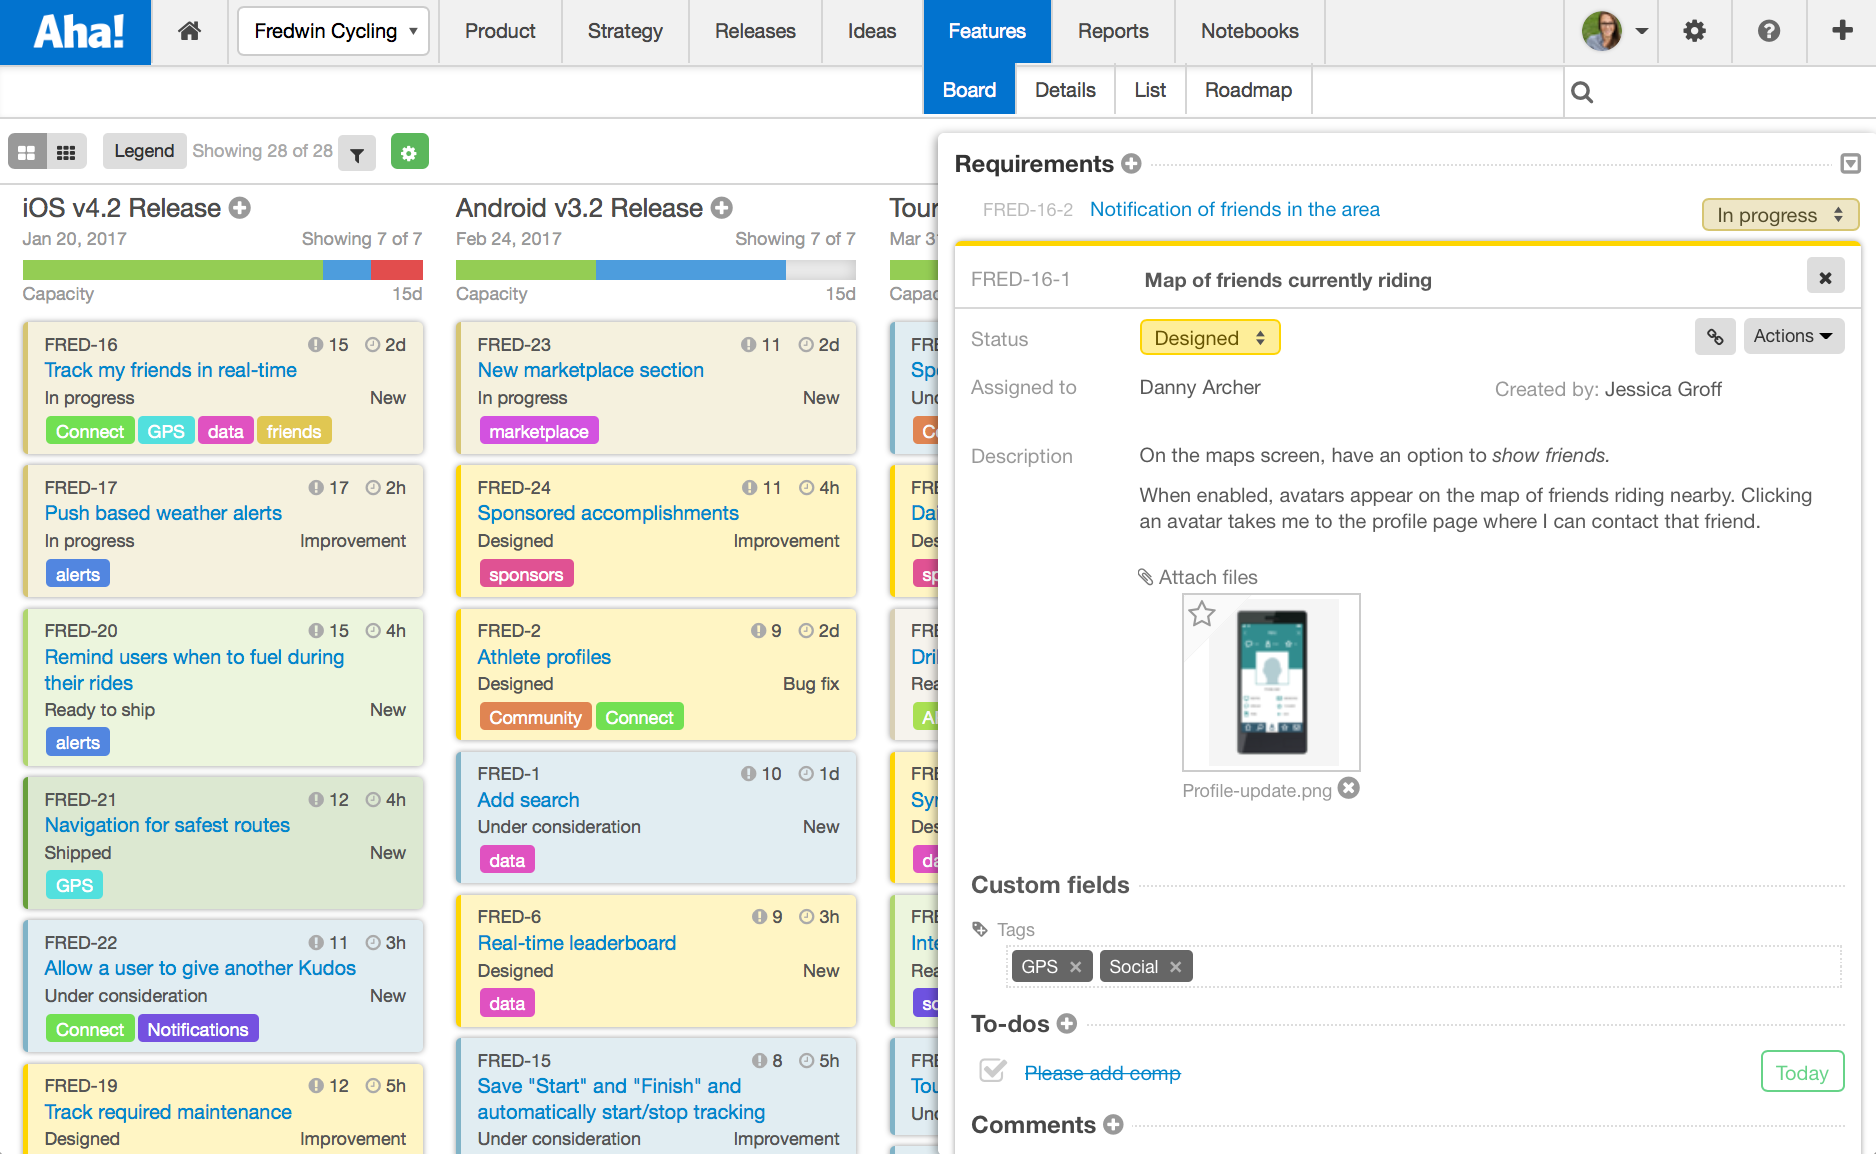Open the Profile-update.png attachment thumbnail

click(1270, 682)
